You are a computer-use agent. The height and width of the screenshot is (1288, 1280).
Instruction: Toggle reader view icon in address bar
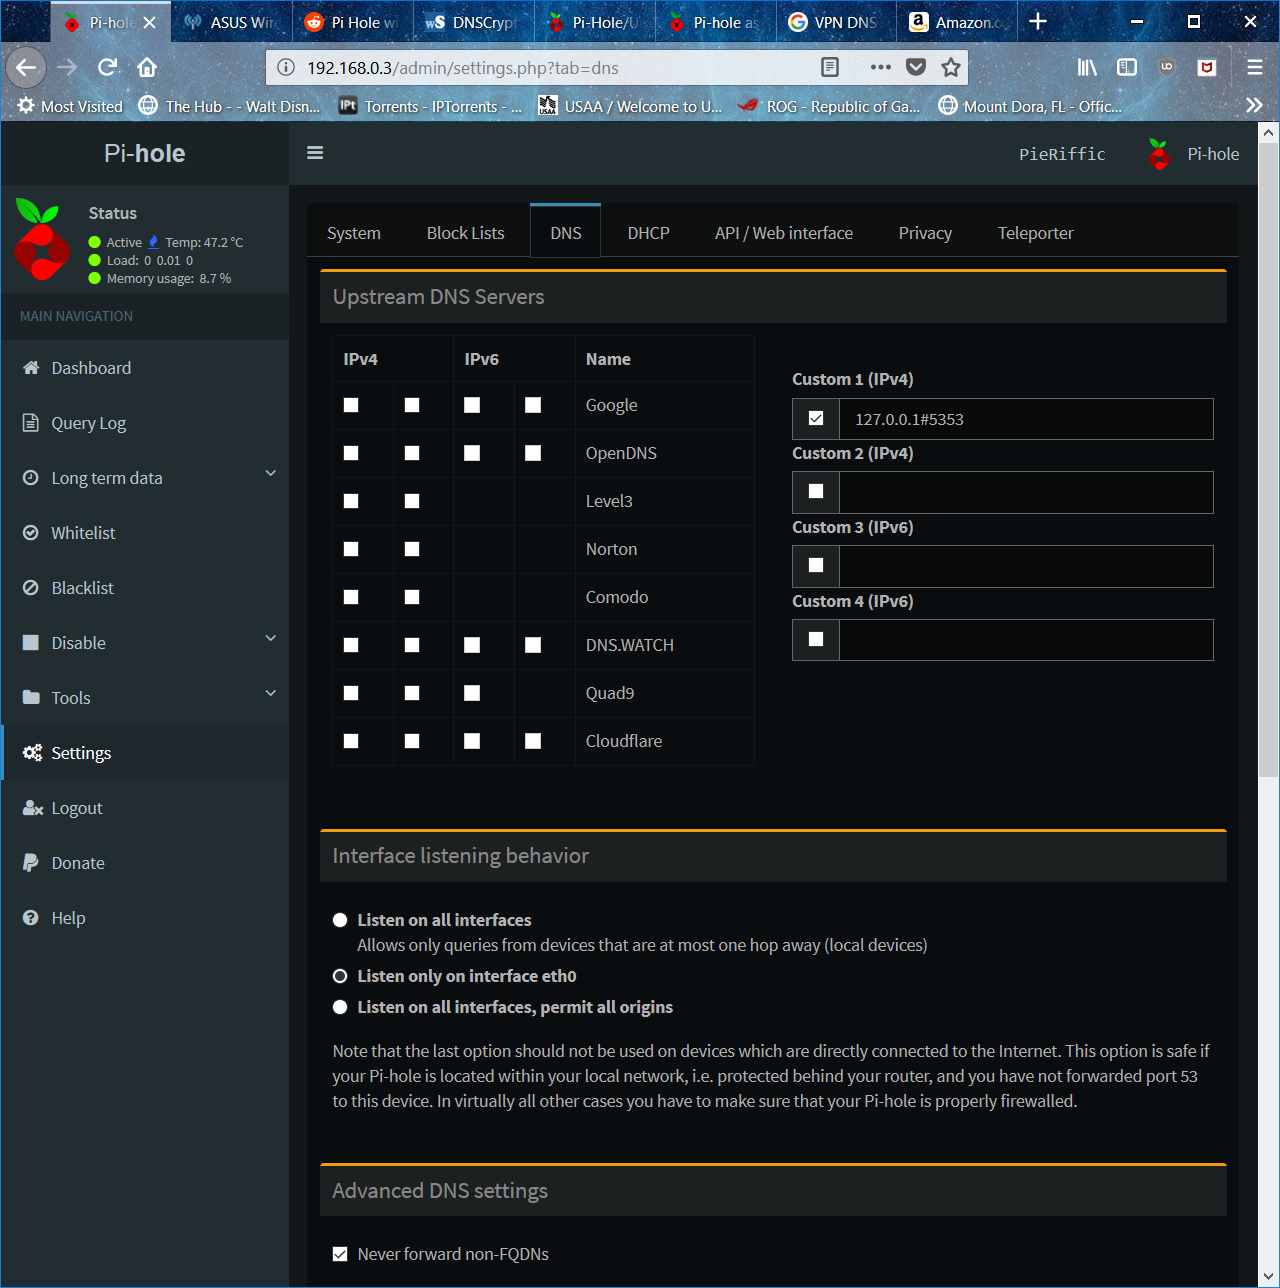829,67
